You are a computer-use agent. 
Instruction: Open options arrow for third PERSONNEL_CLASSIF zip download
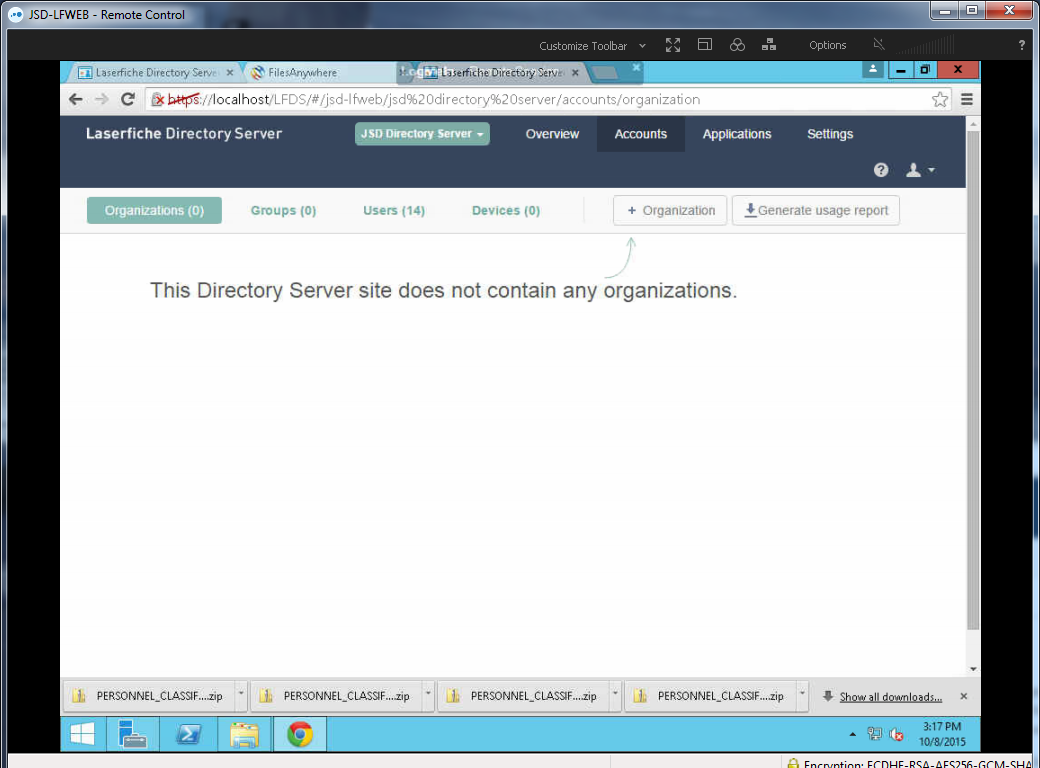tap(616, 696)
